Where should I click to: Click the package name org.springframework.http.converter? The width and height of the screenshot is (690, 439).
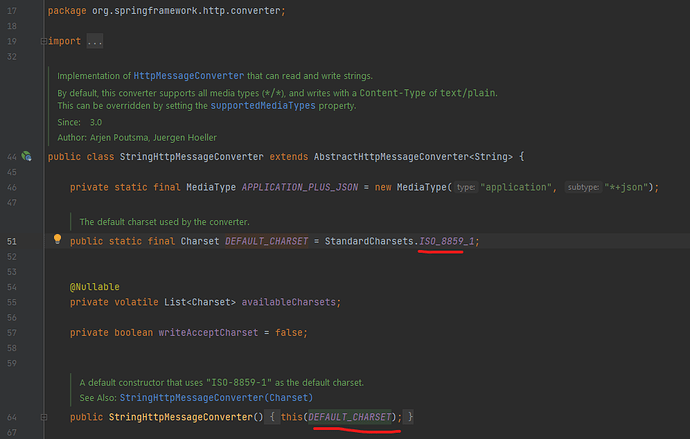click(186, 11)
